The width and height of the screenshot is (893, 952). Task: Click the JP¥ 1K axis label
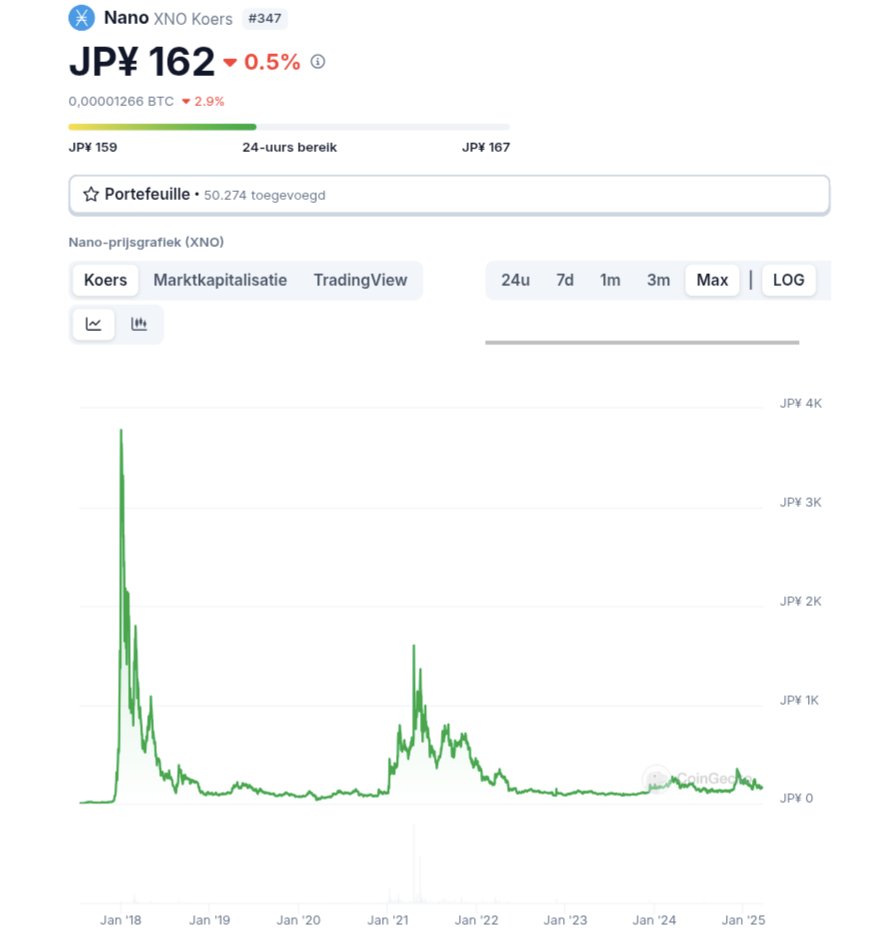[800, 700]
